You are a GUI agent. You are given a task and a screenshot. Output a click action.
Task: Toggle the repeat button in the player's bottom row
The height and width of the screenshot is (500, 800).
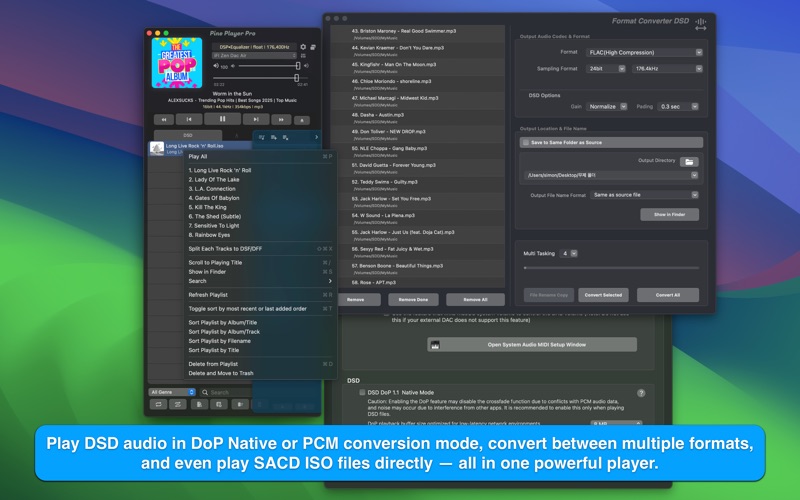pos(159,404)
